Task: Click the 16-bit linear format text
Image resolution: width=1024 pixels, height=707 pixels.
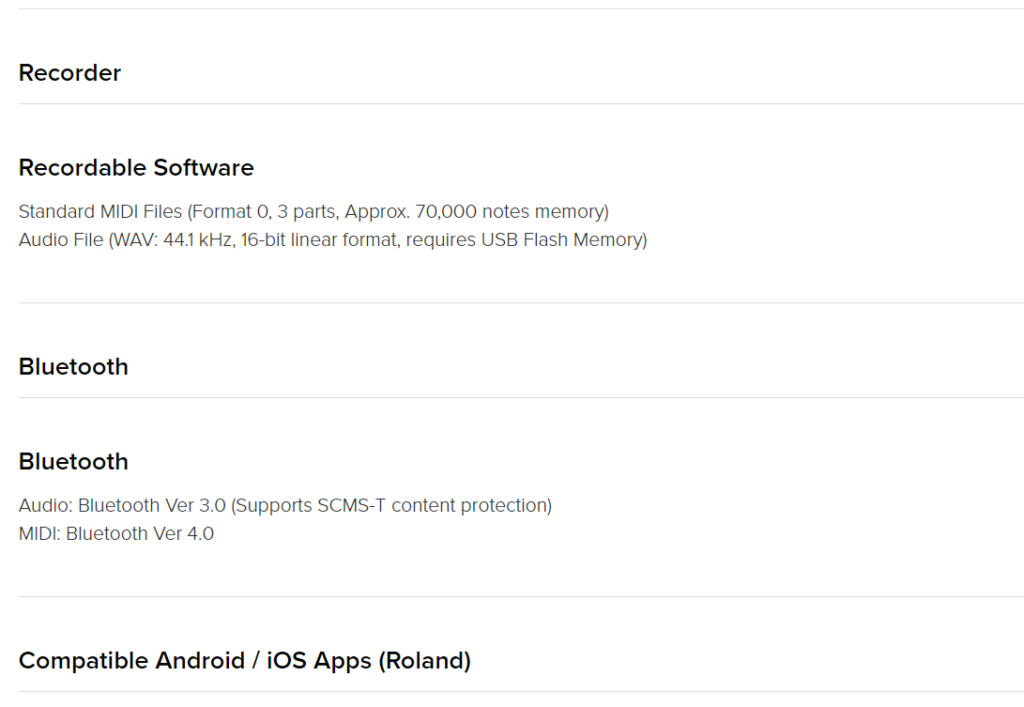Action: (x=320, y=240)
